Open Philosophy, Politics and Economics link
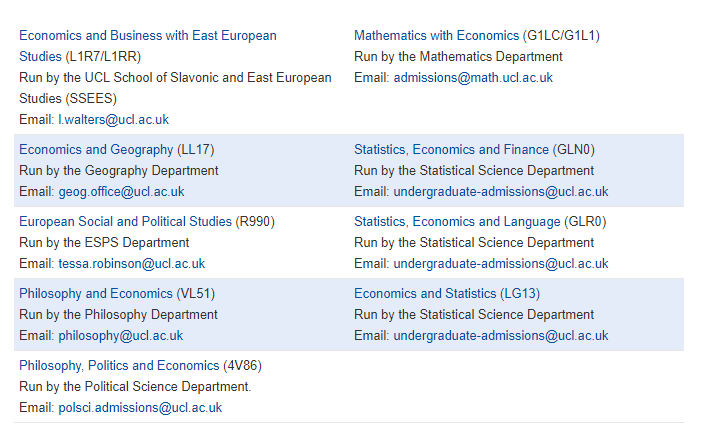 tap(119, 366)
